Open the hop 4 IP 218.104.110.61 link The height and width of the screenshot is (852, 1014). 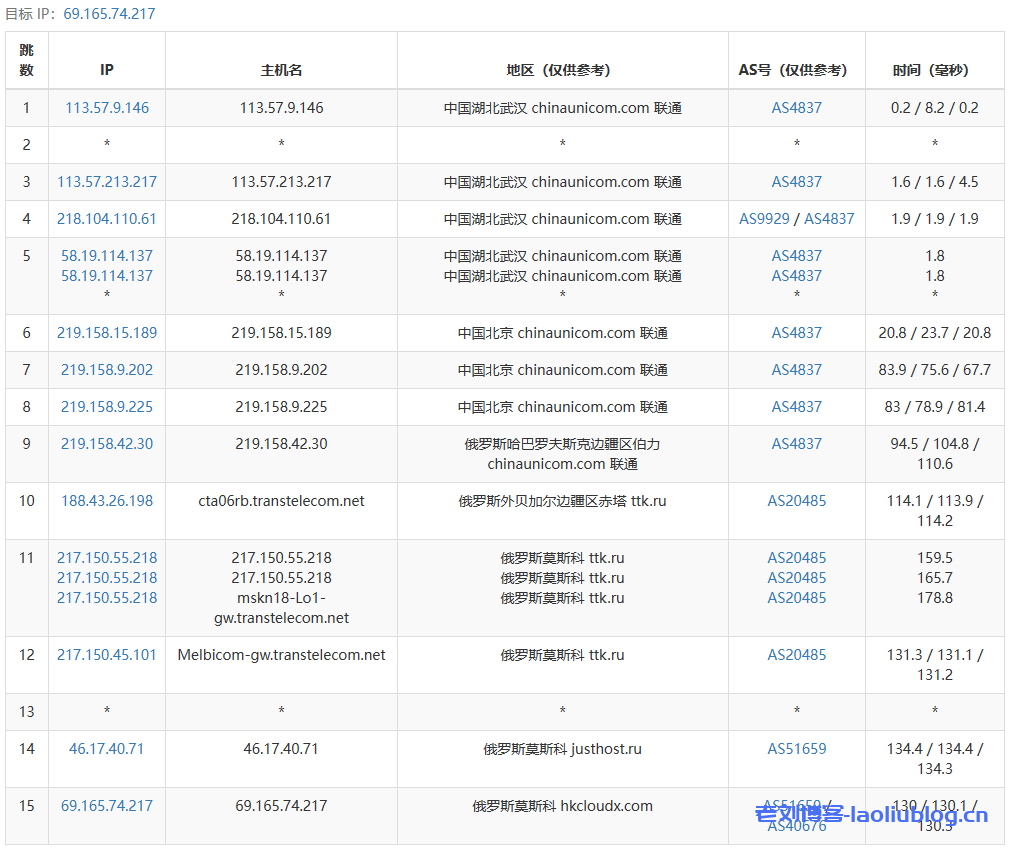pos(106,218)
